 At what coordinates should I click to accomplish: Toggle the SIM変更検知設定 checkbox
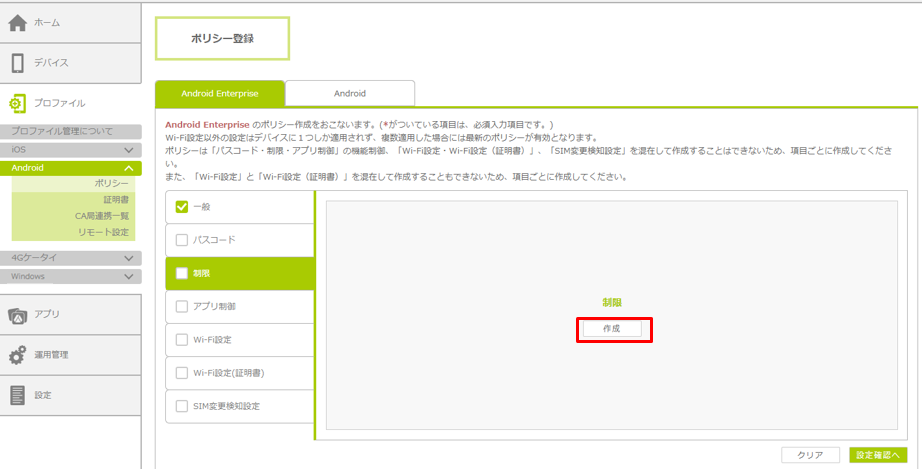[182, 406]
